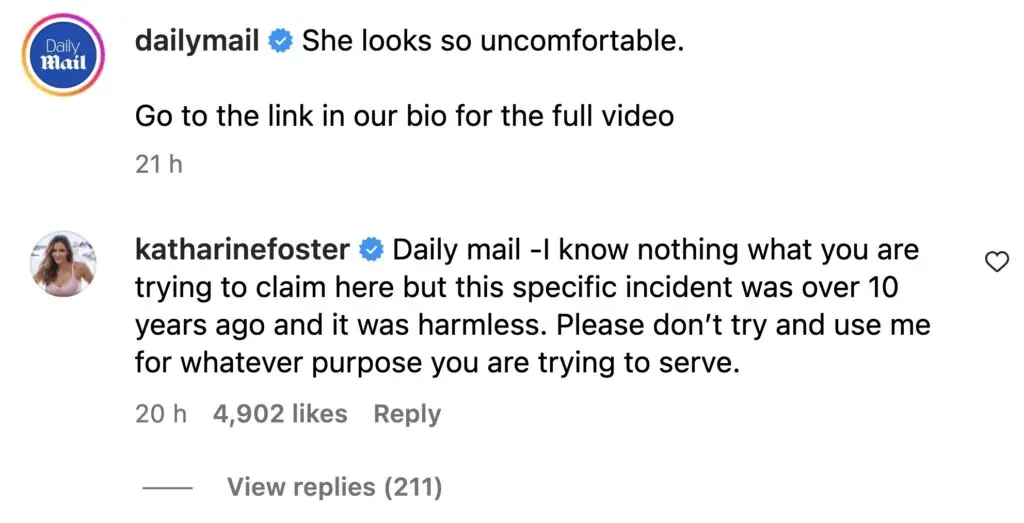Click the "20 h" comment timestamp
The image size is (1024, 523).
tap(160, 413)
